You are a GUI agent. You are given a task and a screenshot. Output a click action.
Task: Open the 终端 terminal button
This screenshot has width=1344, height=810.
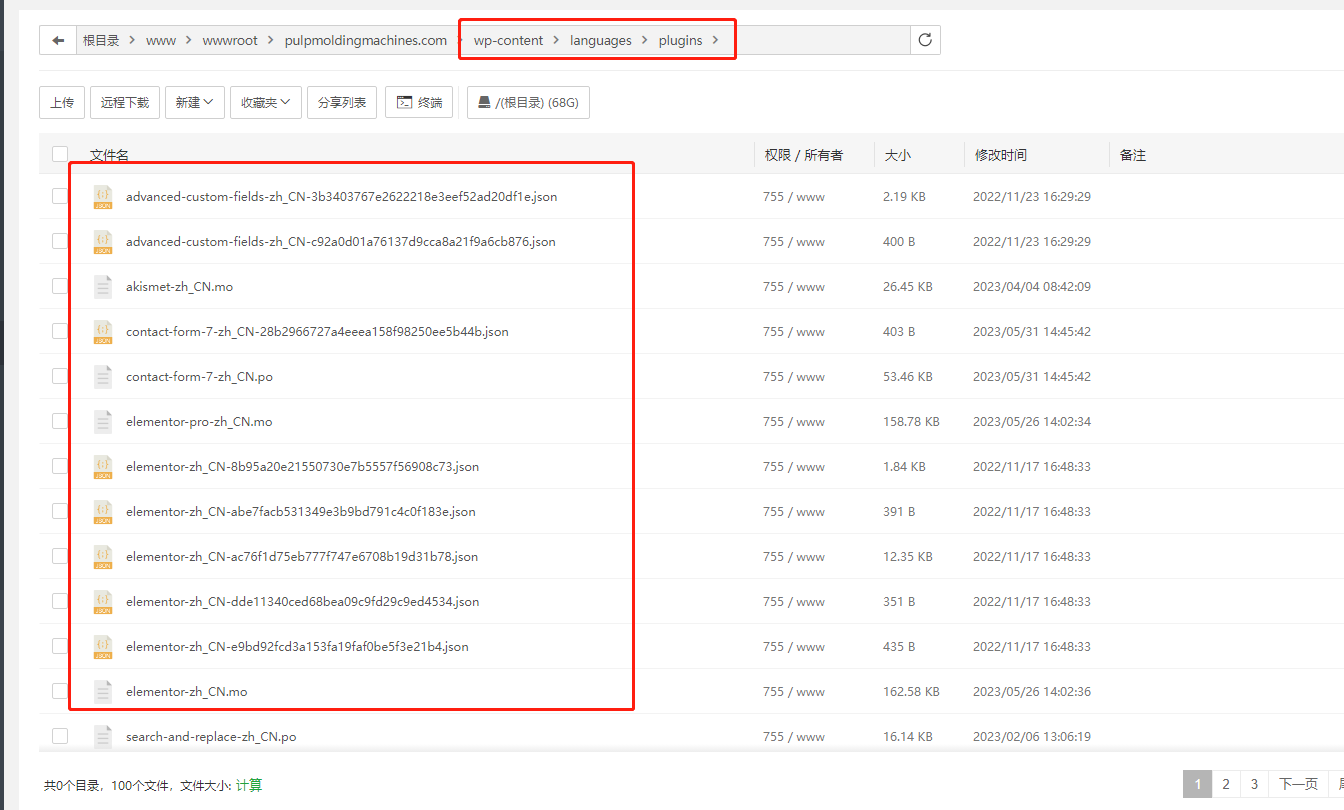419,102
